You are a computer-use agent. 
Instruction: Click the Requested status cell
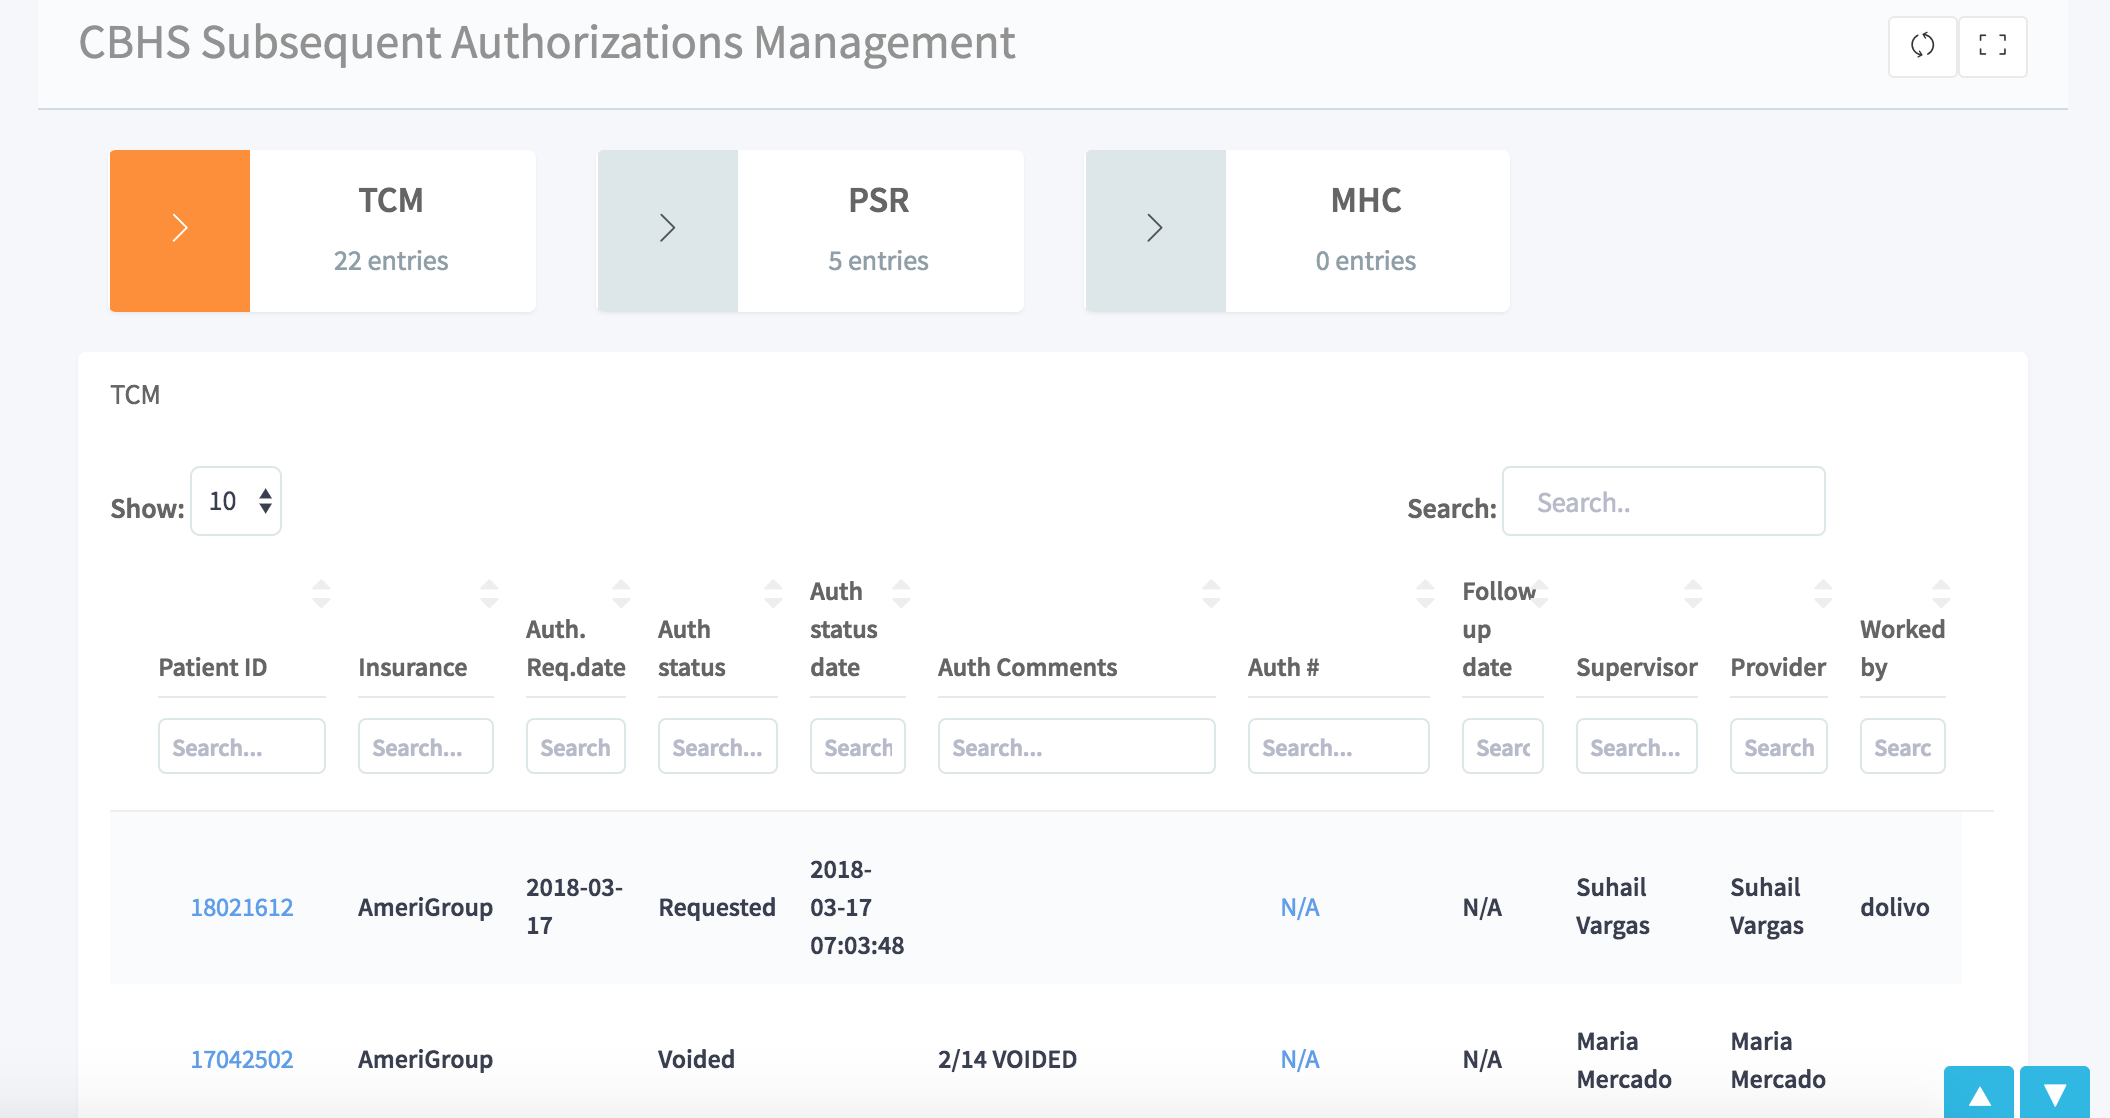coord(717,907)
